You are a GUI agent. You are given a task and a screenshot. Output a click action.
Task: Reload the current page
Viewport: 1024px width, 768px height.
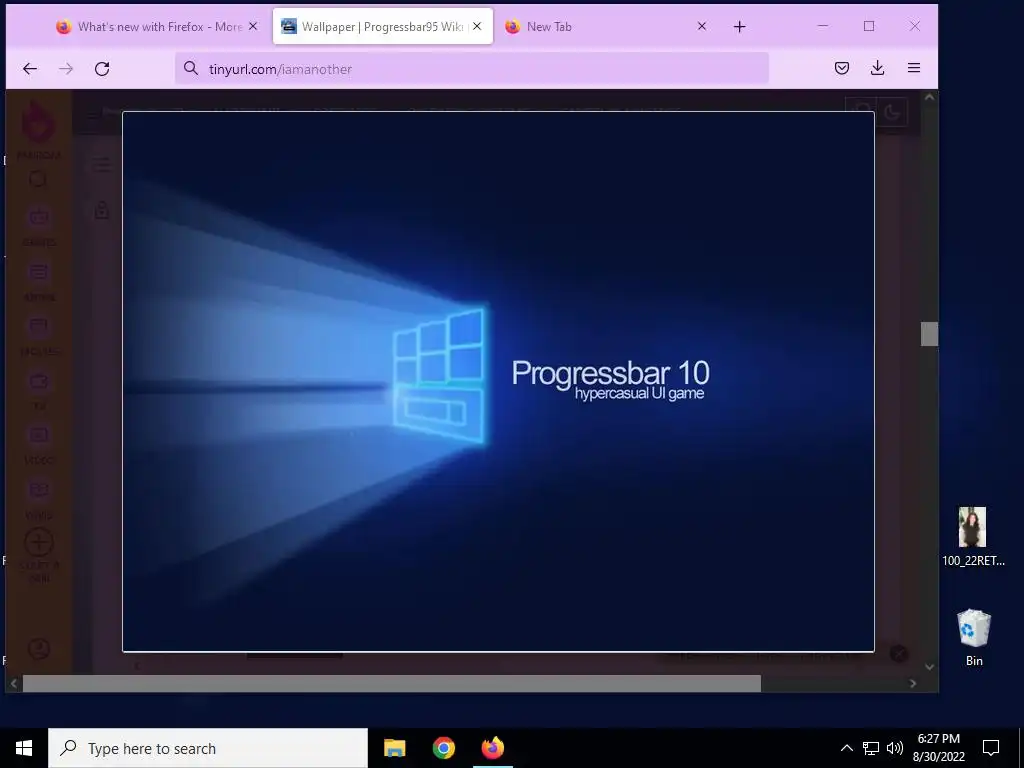coord(102,69)
